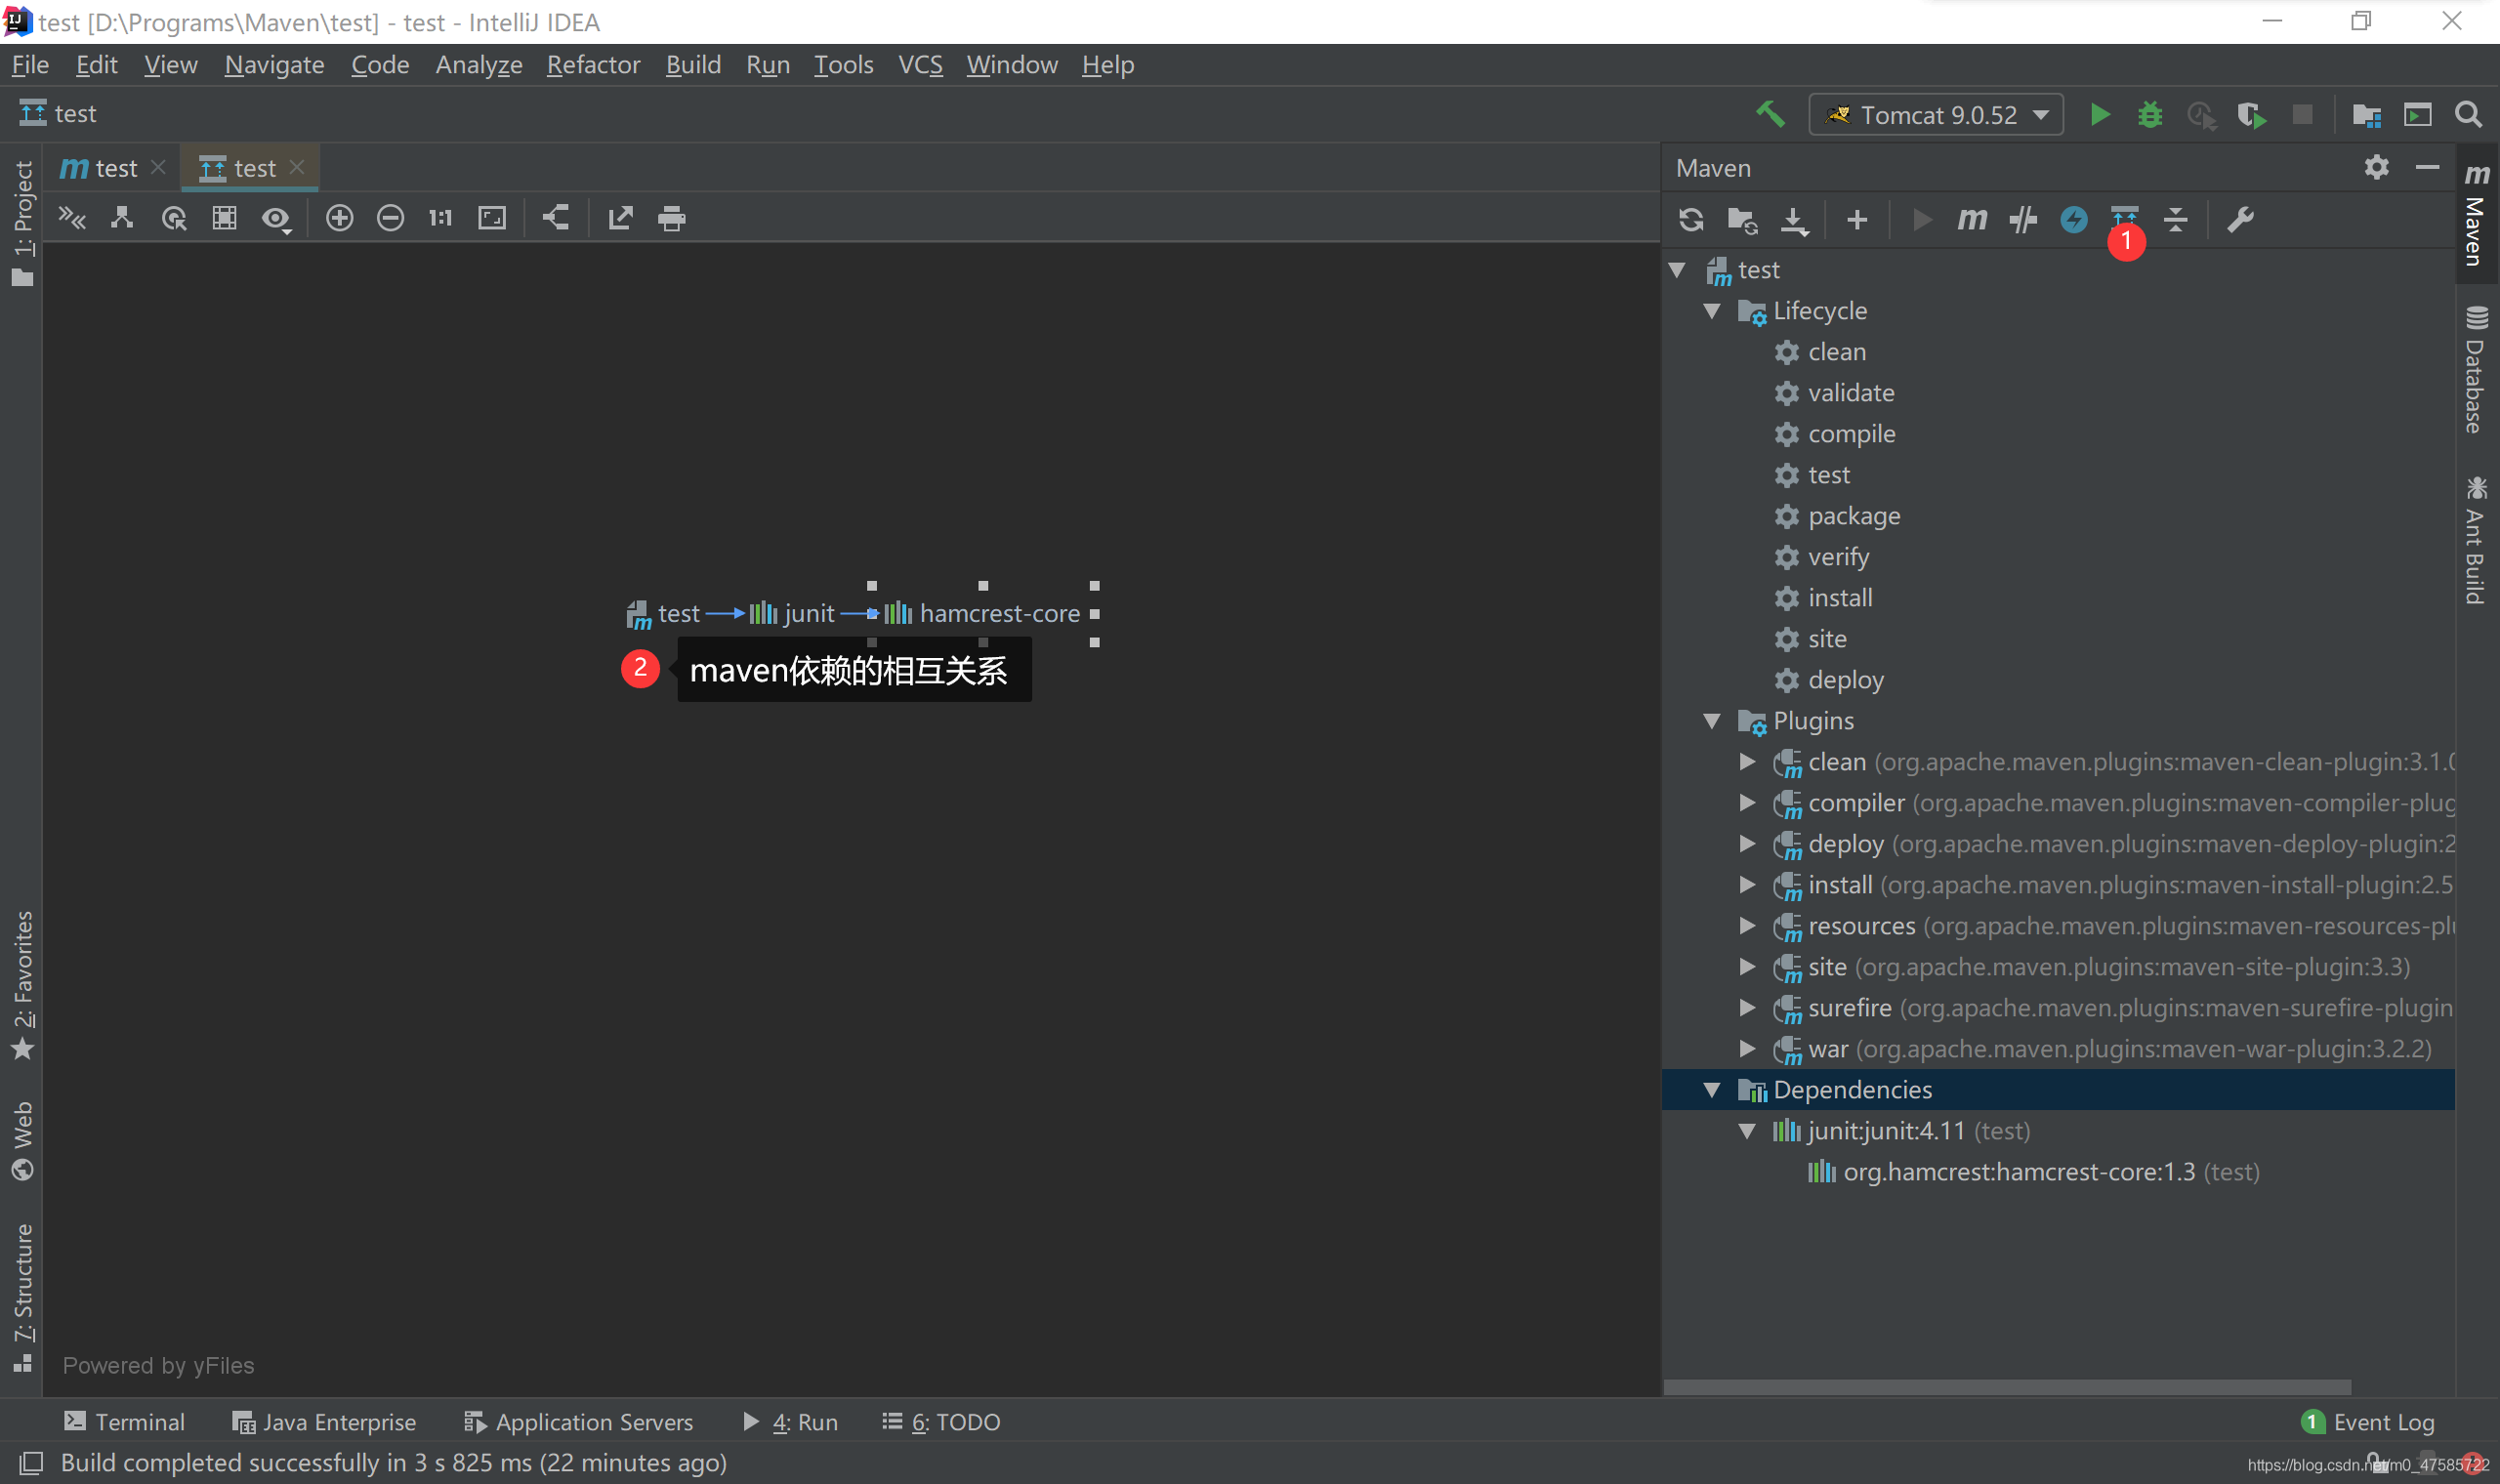The image size is (2500, 1484).
Task: Open the Database side panel
Action: pyautogui.click(x=2476, y=370)
